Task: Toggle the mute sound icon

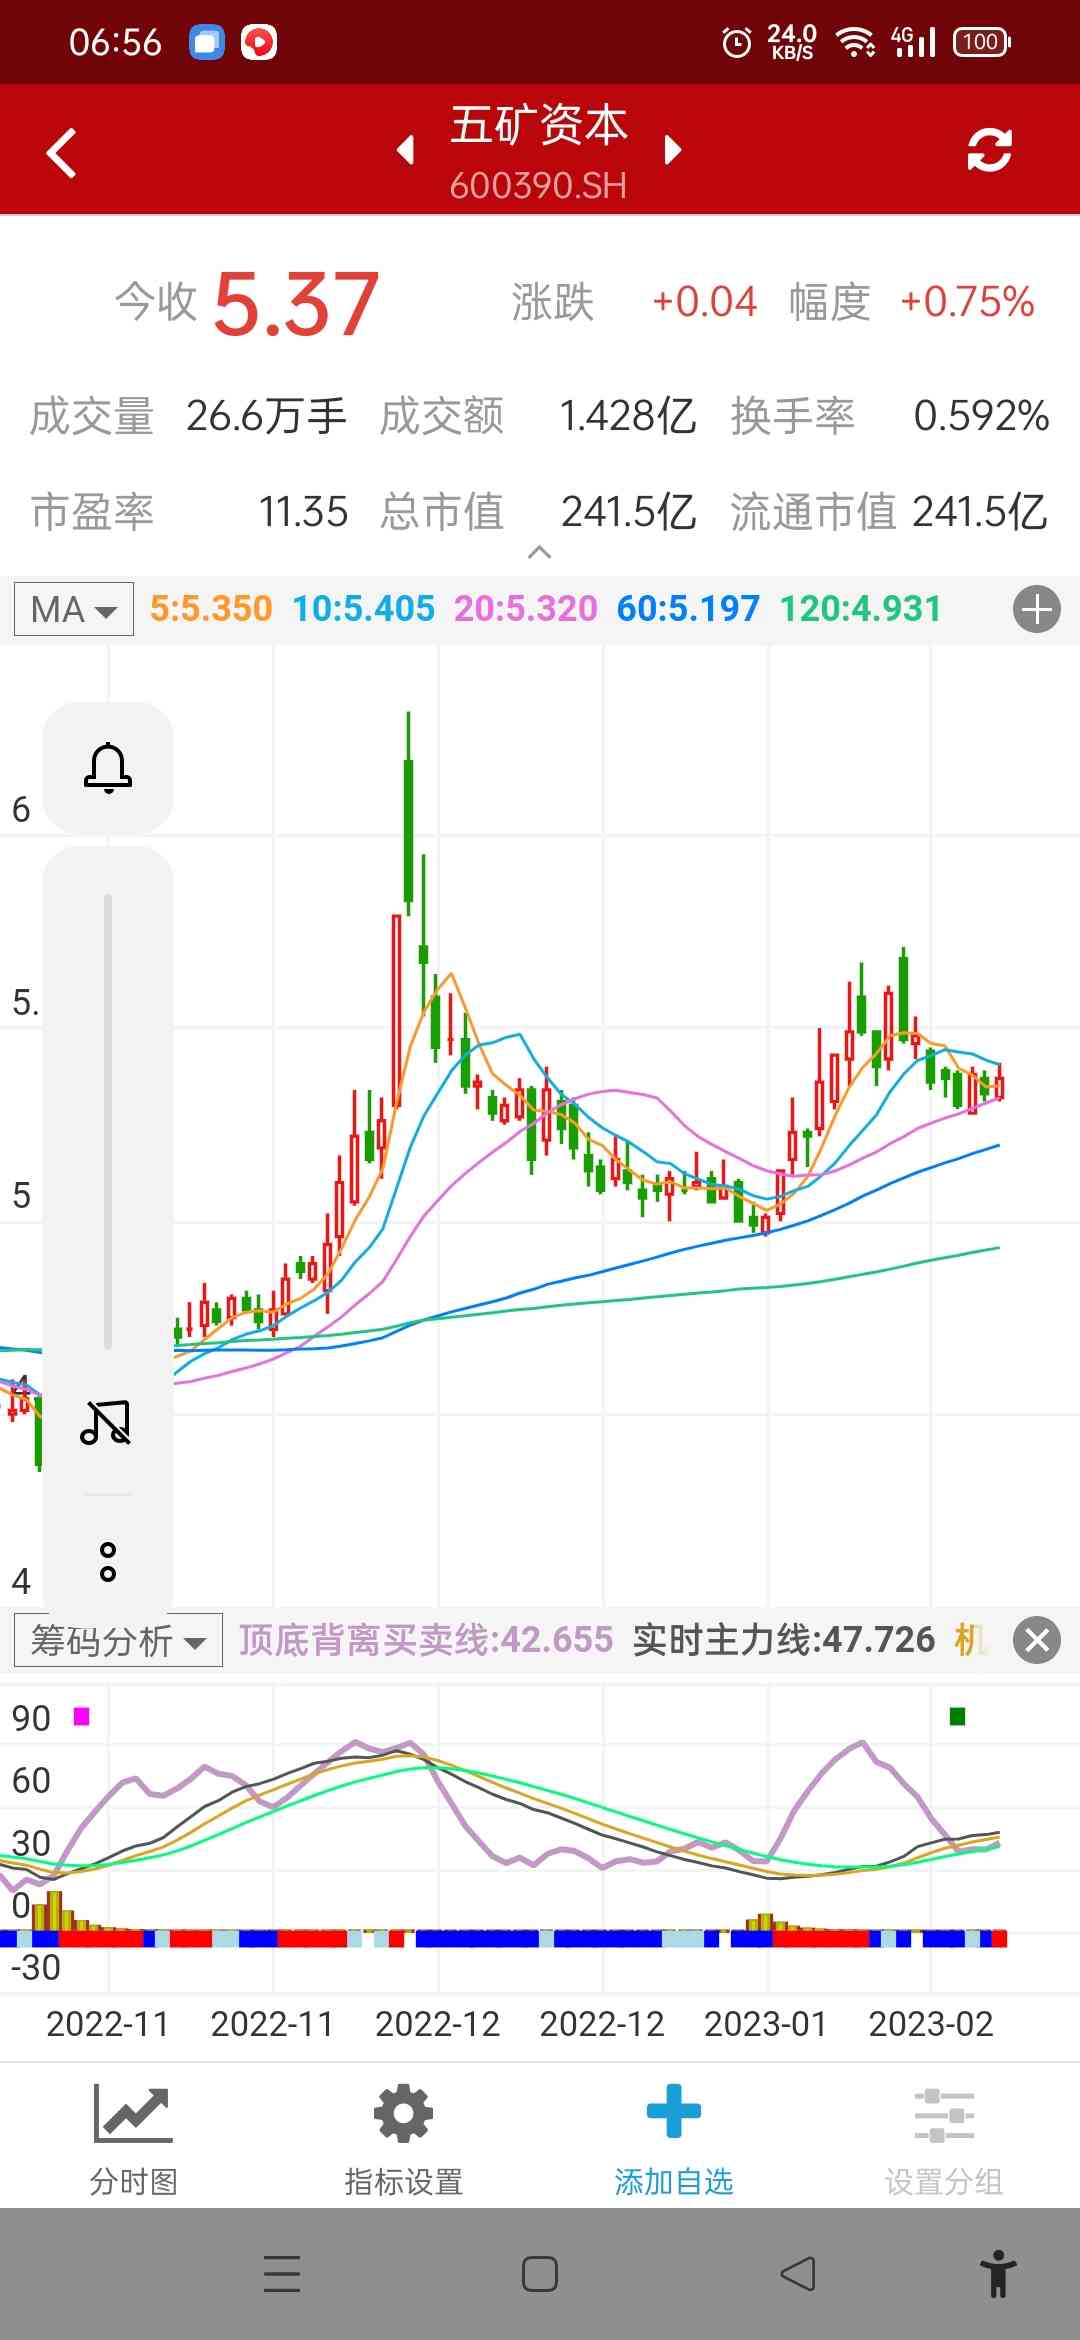Action: (106, 1422)
